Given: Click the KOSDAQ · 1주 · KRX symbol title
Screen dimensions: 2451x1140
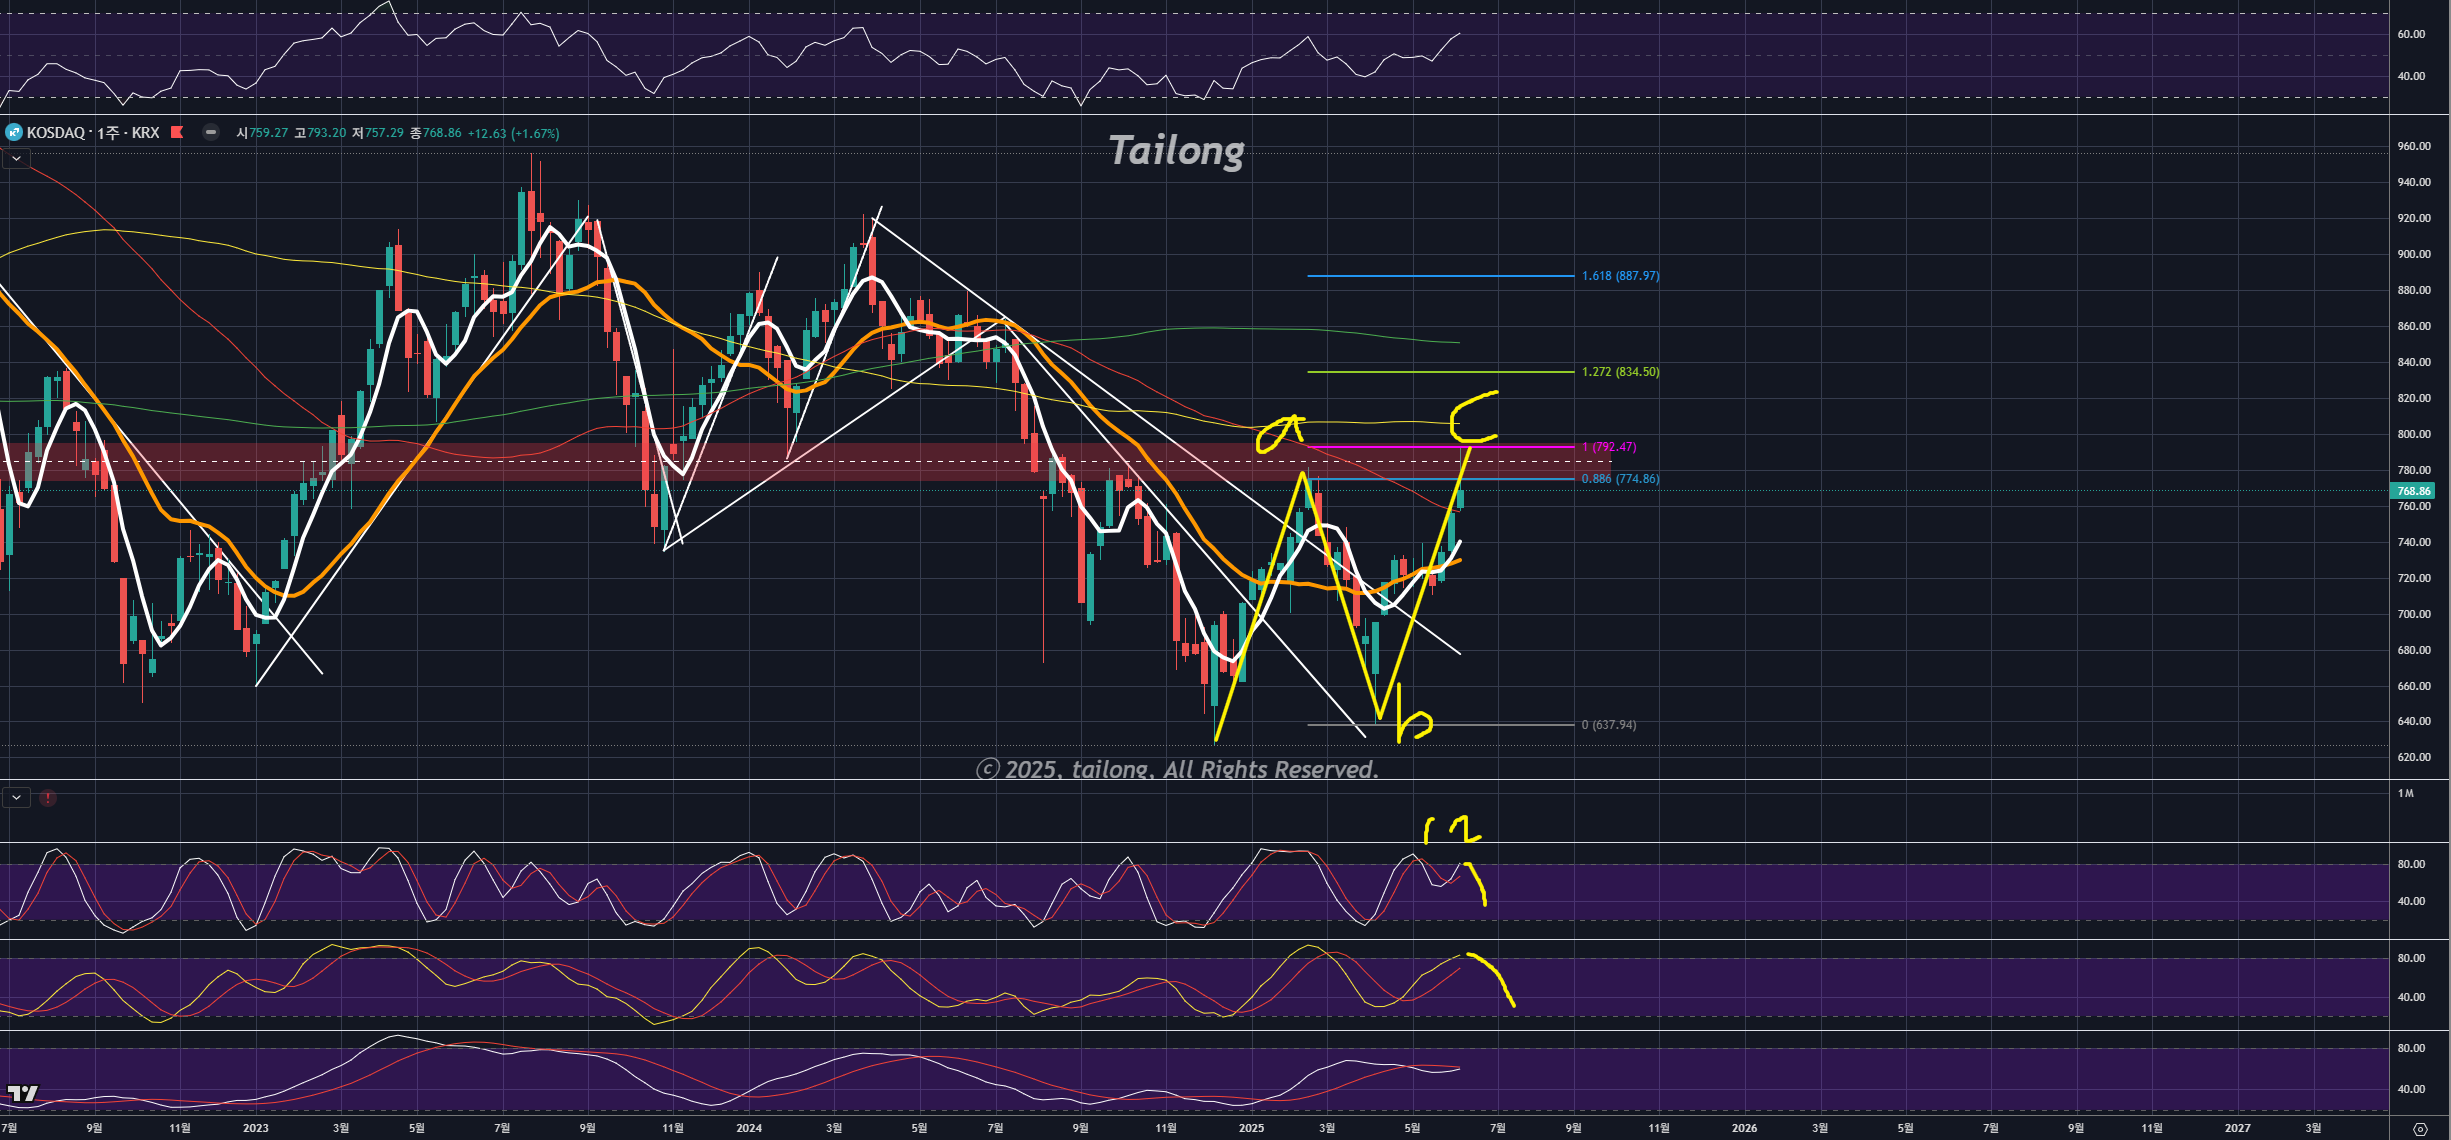Looking at the screenshot, I should (93, 133).
